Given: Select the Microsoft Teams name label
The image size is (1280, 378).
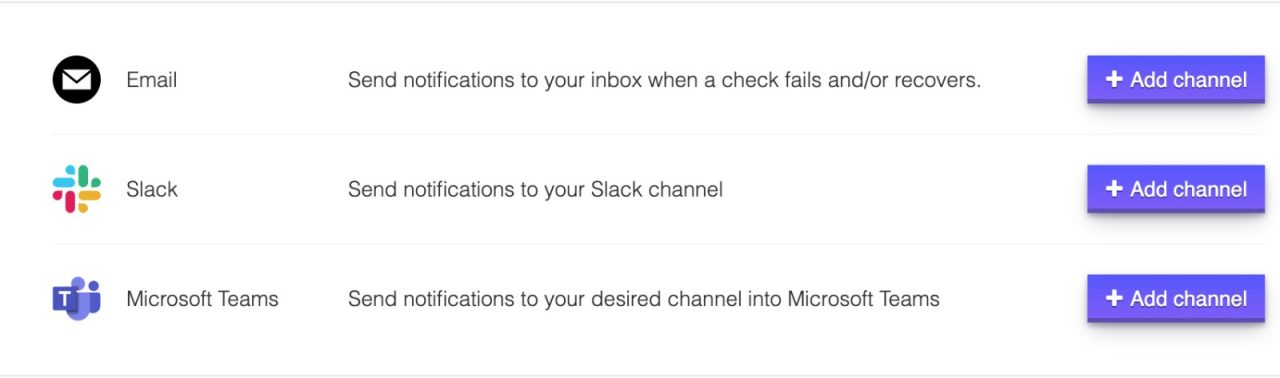Looking at the screenshot, I should (202, 298).
